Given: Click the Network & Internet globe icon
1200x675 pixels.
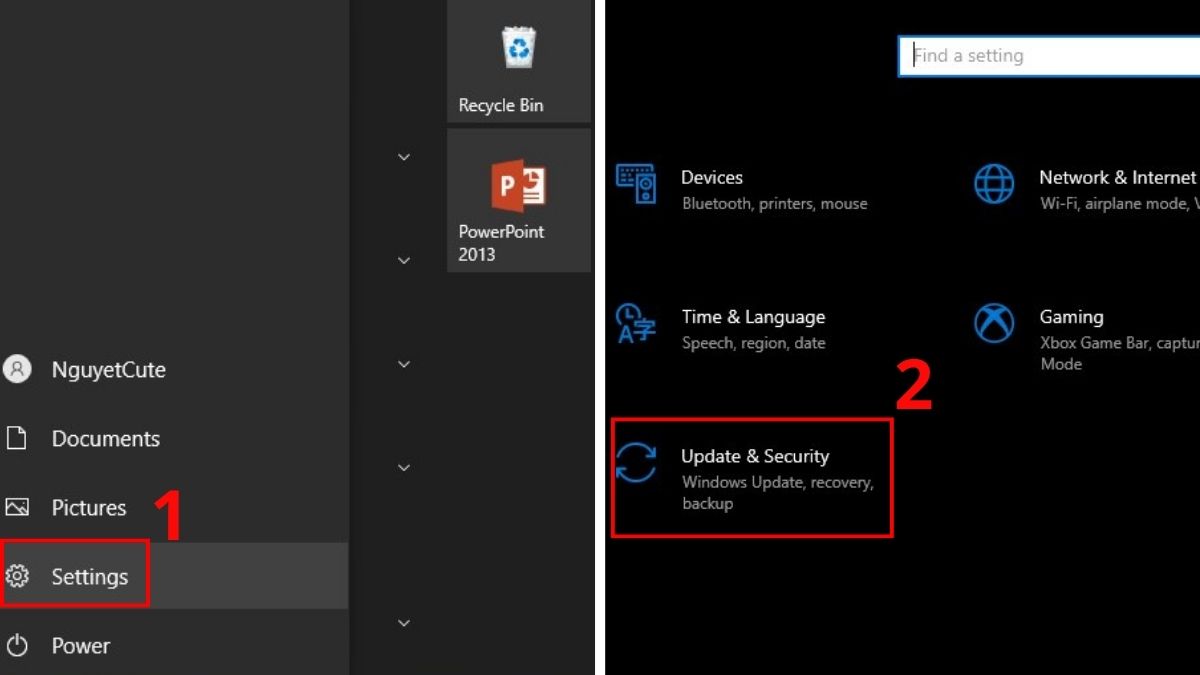Looking at the screenshot, I should click(994, 184).
